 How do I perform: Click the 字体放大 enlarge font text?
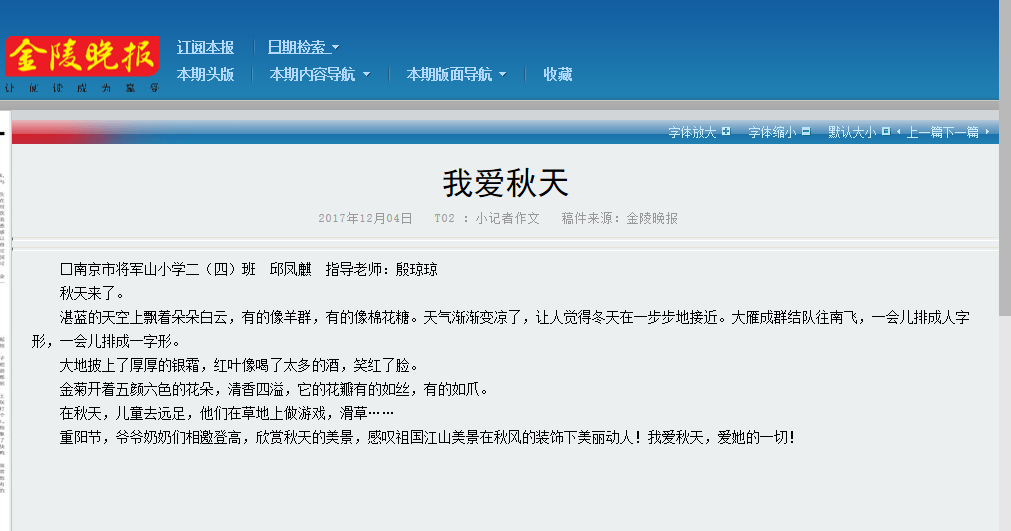692,132
